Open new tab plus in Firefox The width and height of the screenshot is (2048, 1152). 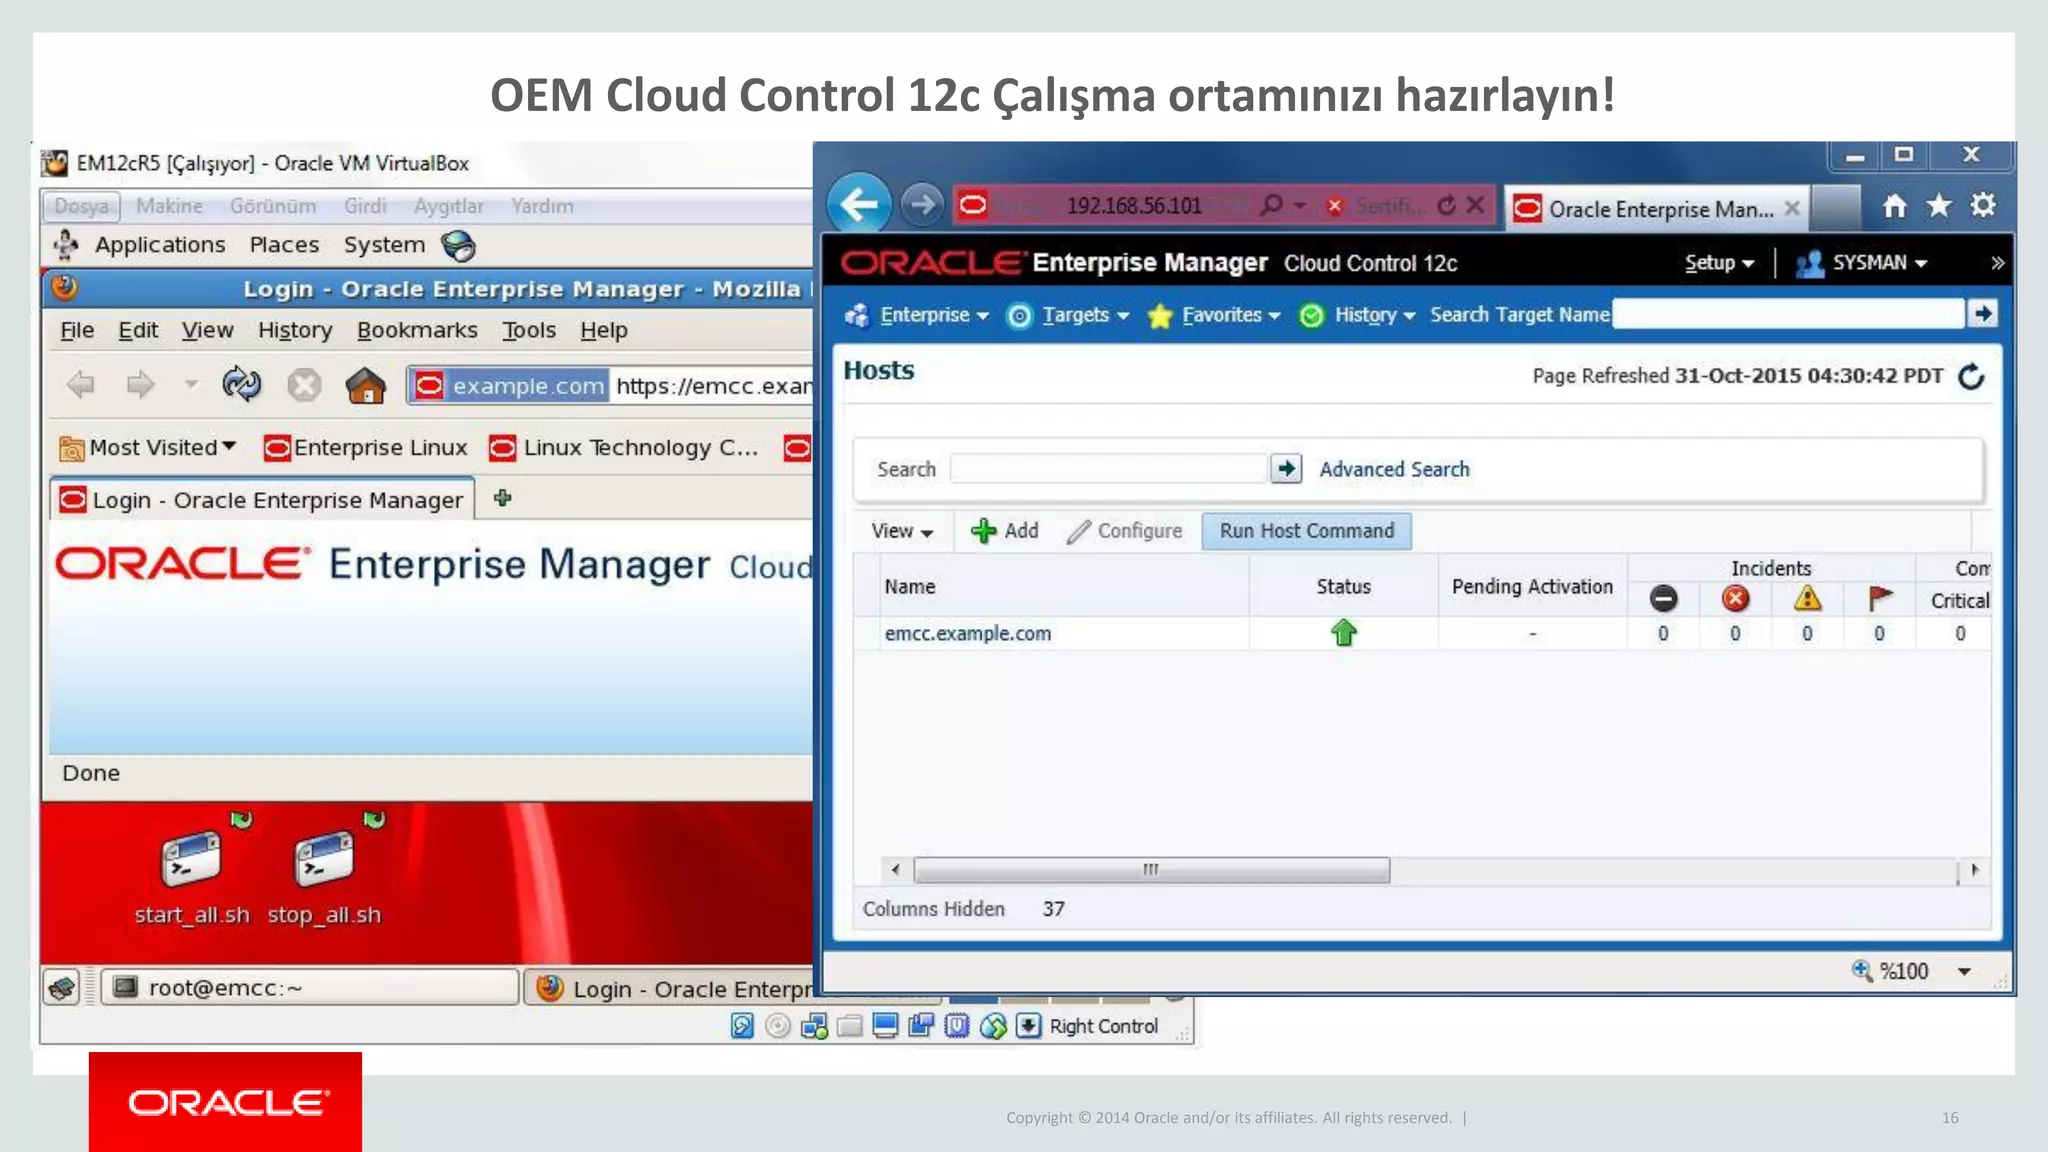(x=503, y=497)
